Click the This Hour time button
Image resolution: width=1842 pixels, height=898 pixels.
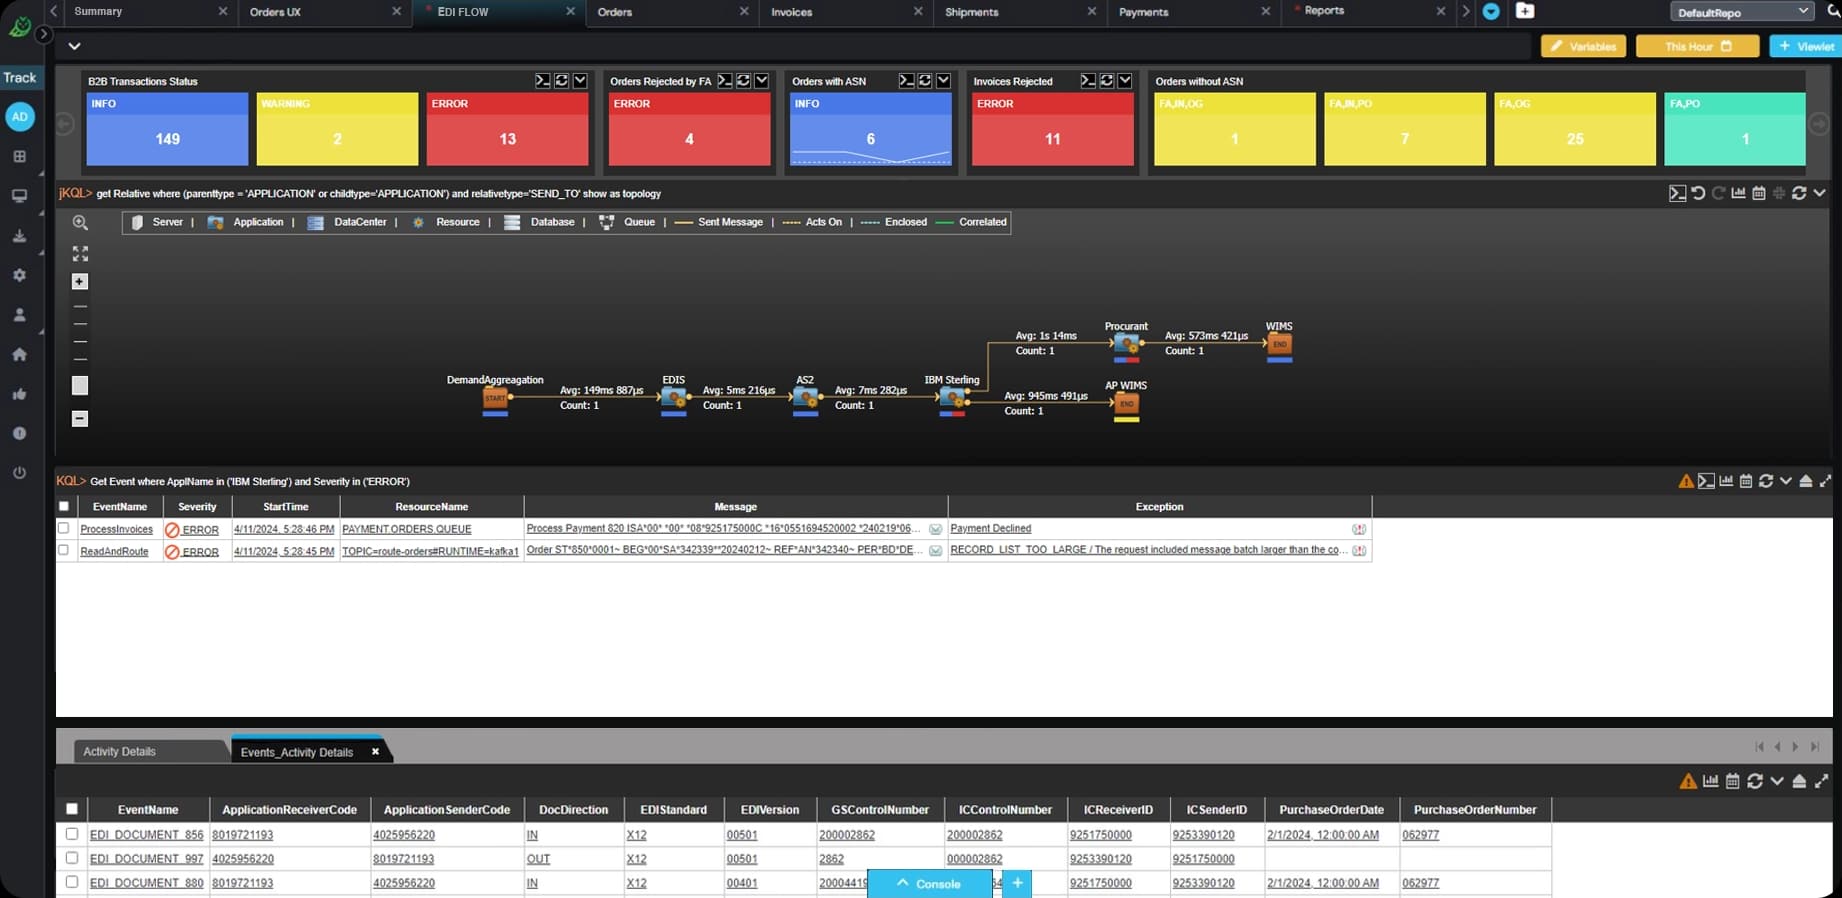pos(1697,46)
